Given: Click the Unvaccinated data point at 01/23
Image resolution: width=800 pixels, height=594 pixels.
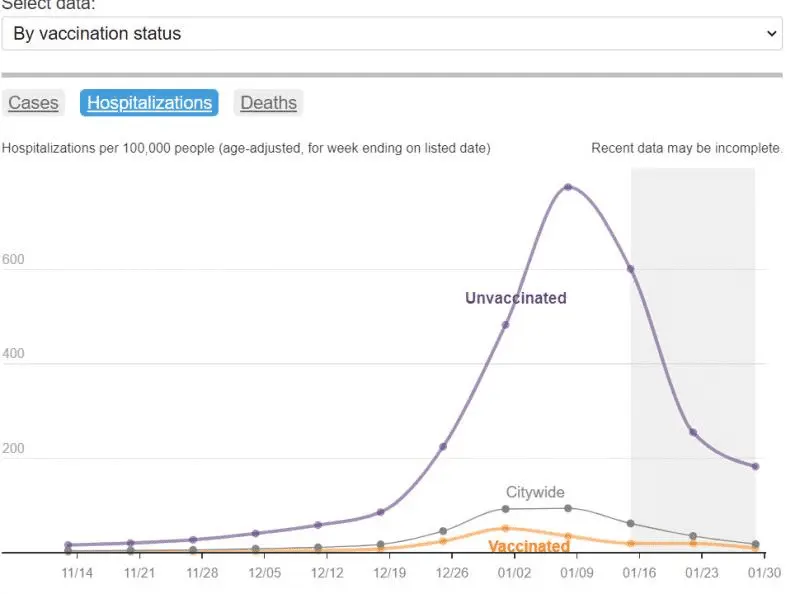Looking at the screenshot, I should tap(693, 432).
